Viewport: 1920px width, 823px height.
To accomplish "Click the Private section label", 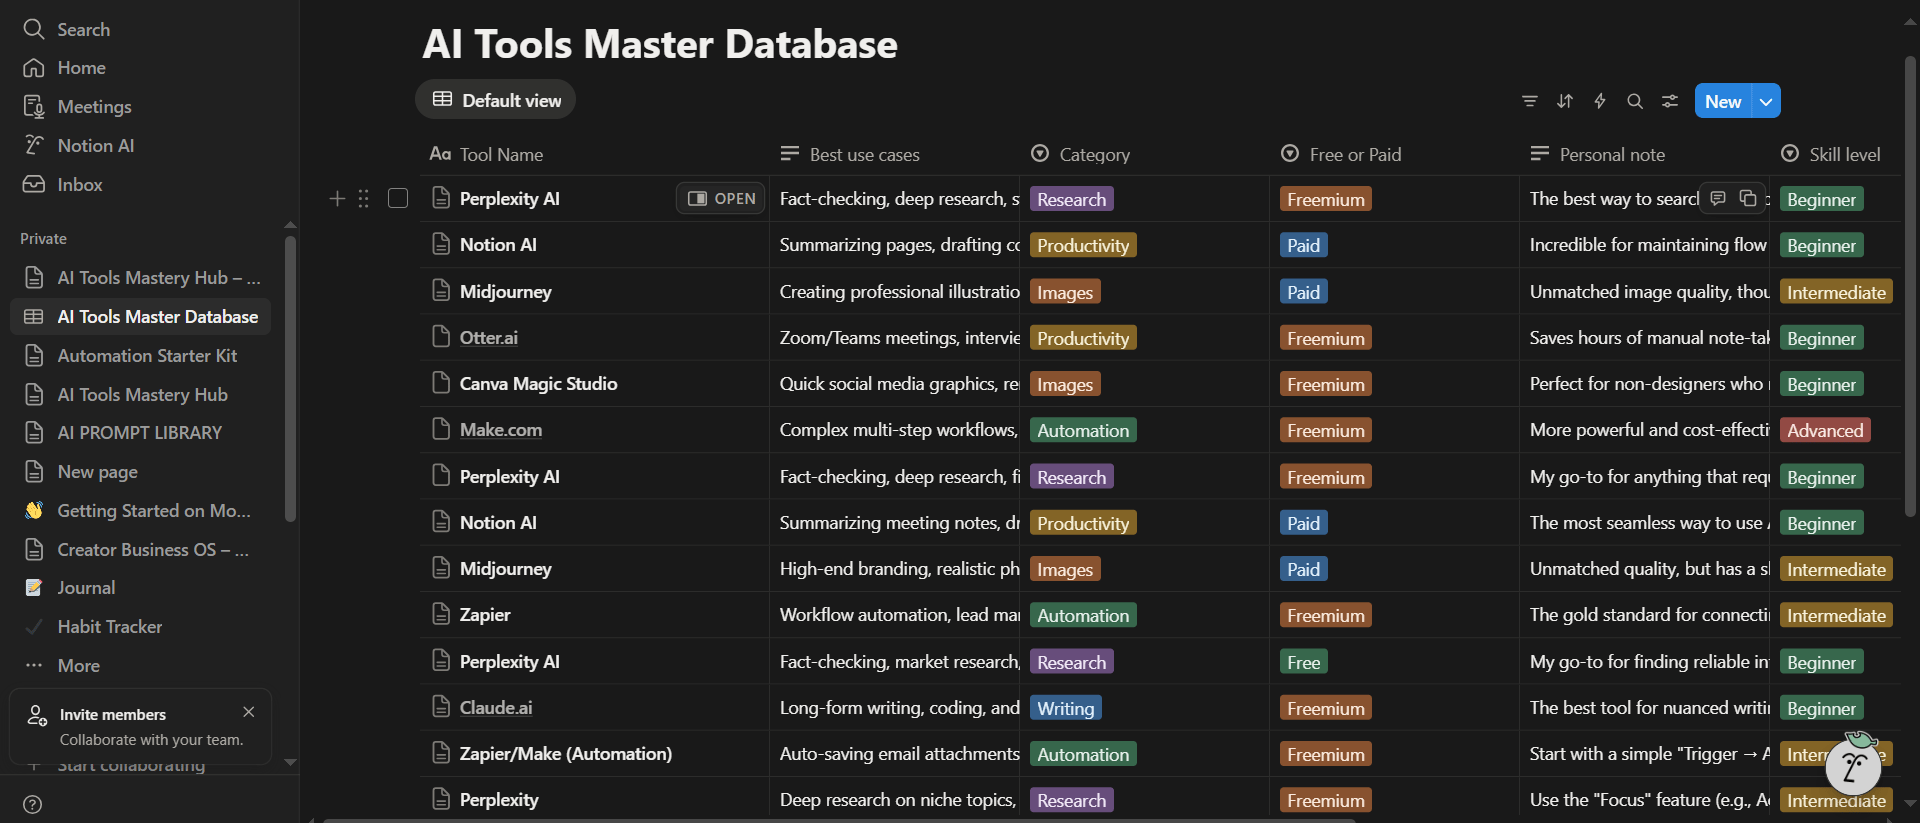I will tap(43, 239).
